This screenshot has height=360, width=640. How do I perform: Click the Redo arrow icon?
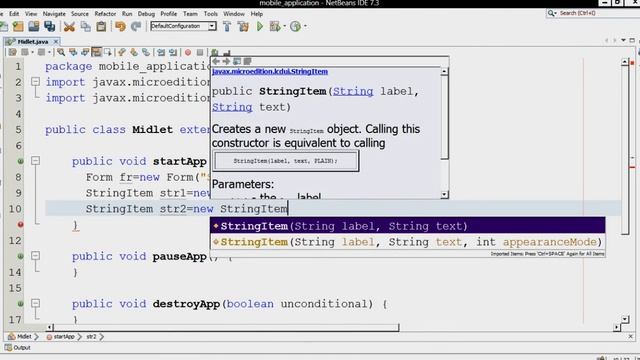tap(136, 27)
